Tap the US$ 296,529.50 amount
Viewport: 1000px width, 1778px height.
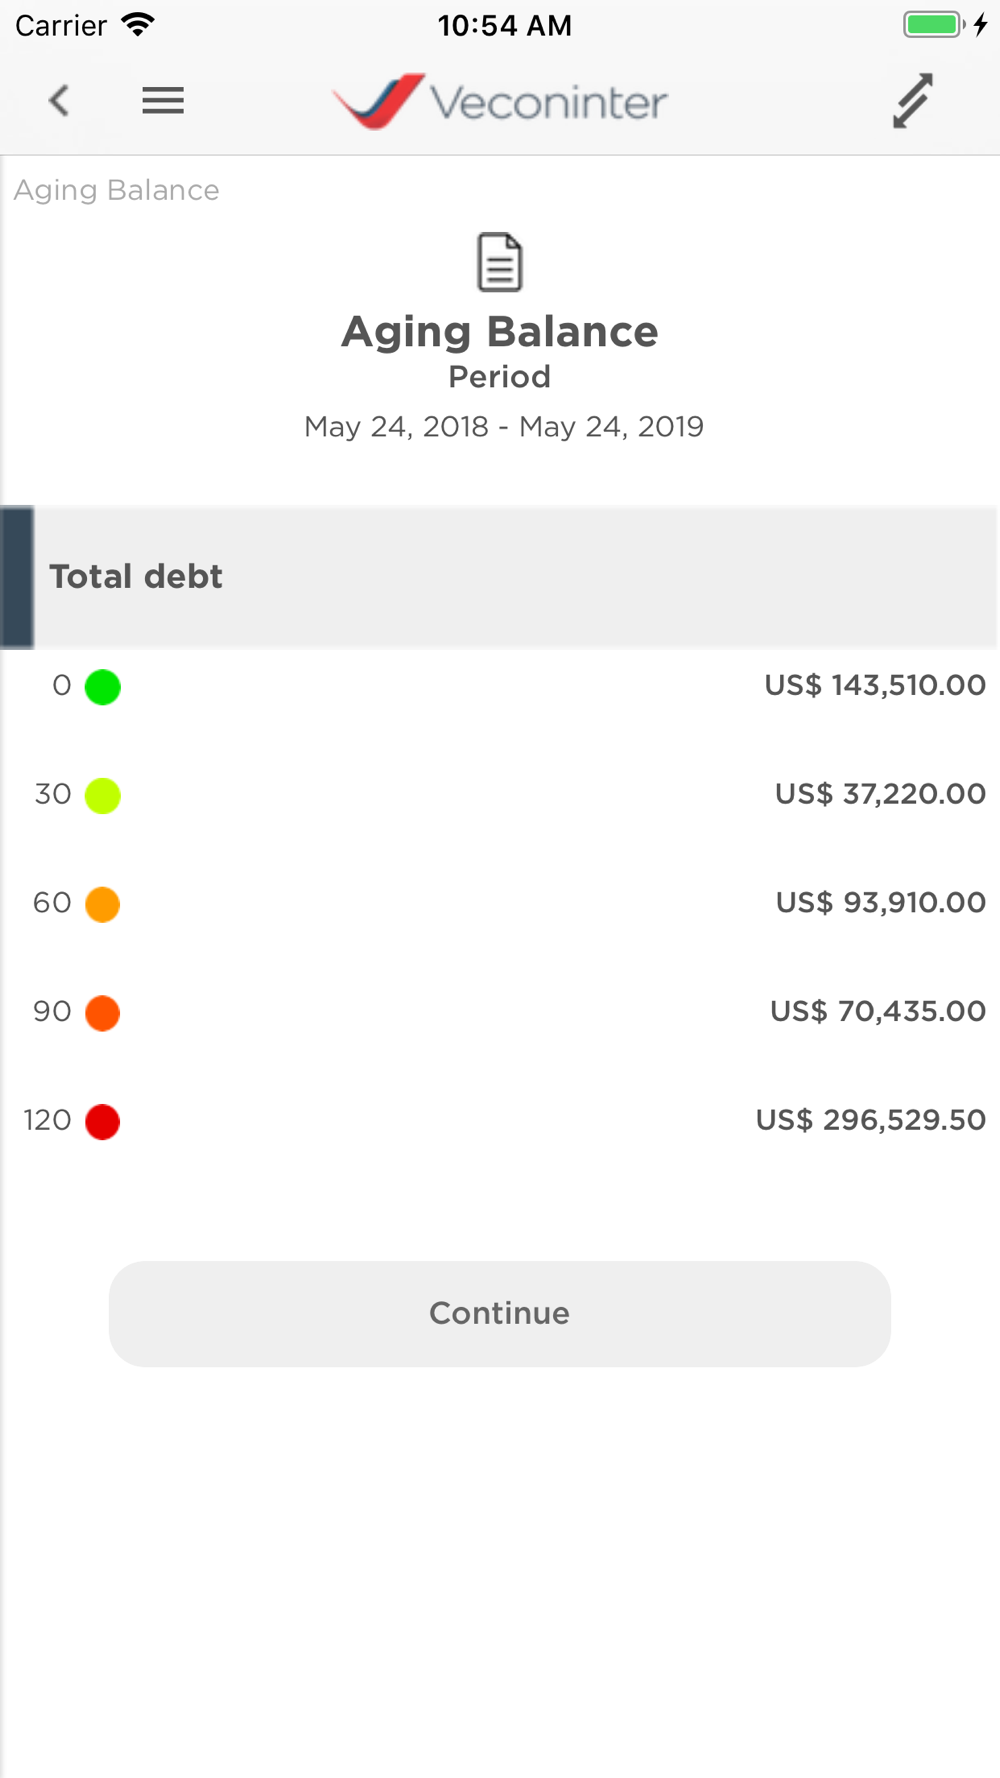pyautogui.click(x=870, y=1120)
